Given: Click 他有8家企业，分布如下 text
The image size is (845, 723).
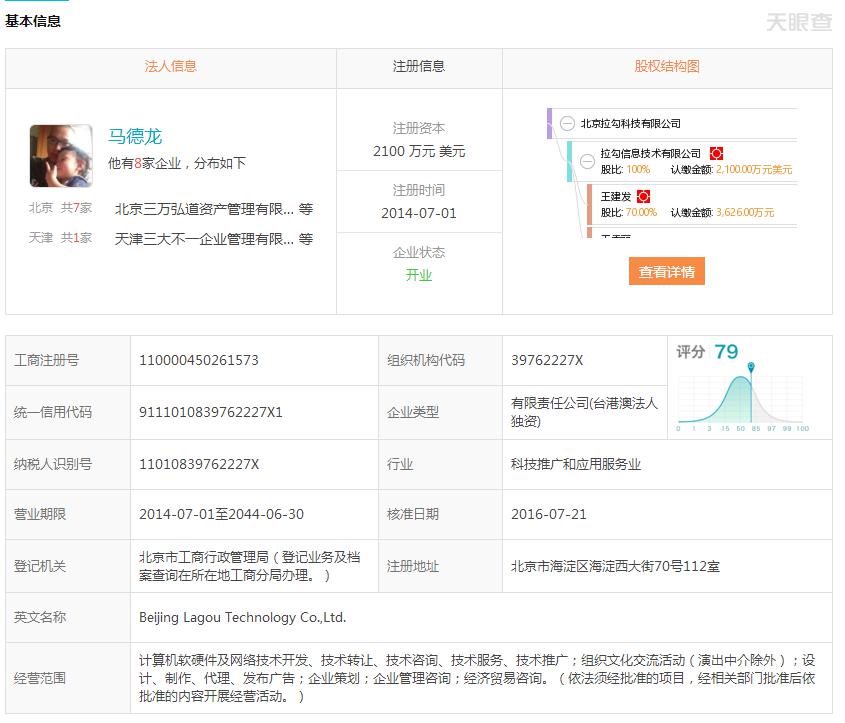Looking at the screenshot, I should point(177,163).
